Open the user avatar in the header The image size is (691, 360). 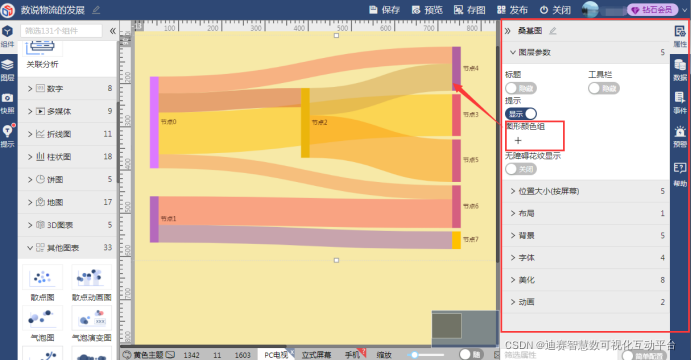pyautogui.click(x=590, y=10)
